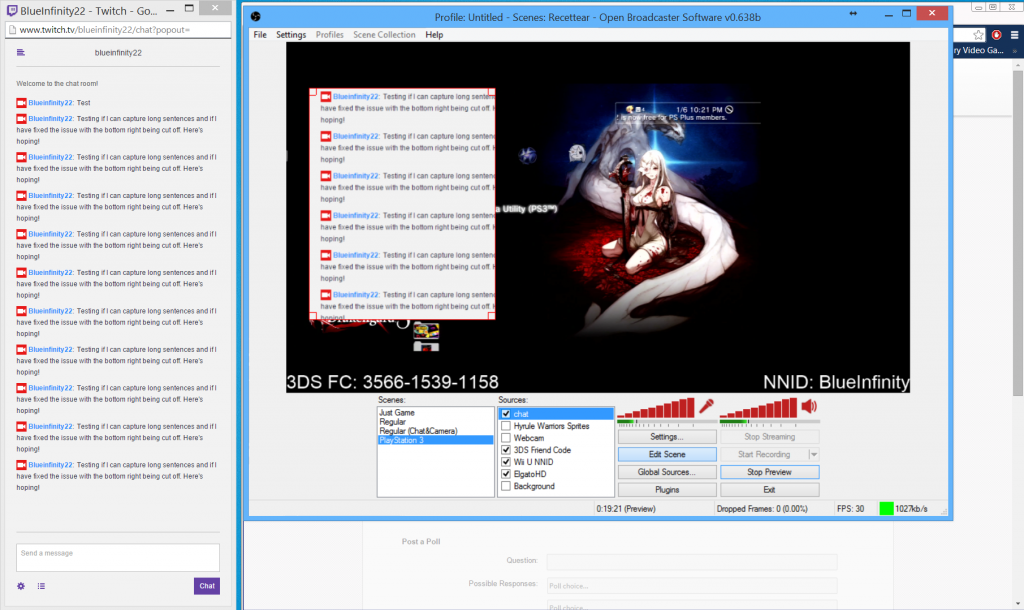Open the viewer list icon in Twitch chat
Screen dimensions: 1024x610
tap(41, 586)
